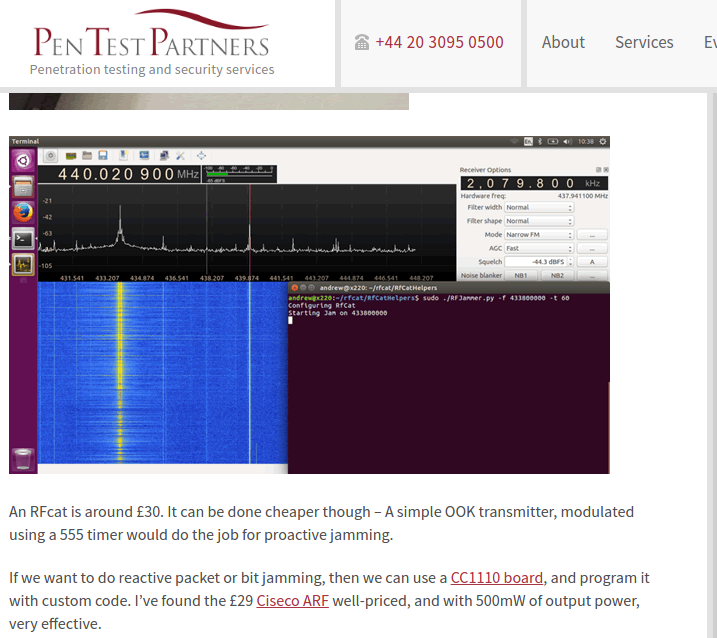The width and height of the screenshot is (717, 638).
Task: Open the About menu item
Action: click(563, 42)
